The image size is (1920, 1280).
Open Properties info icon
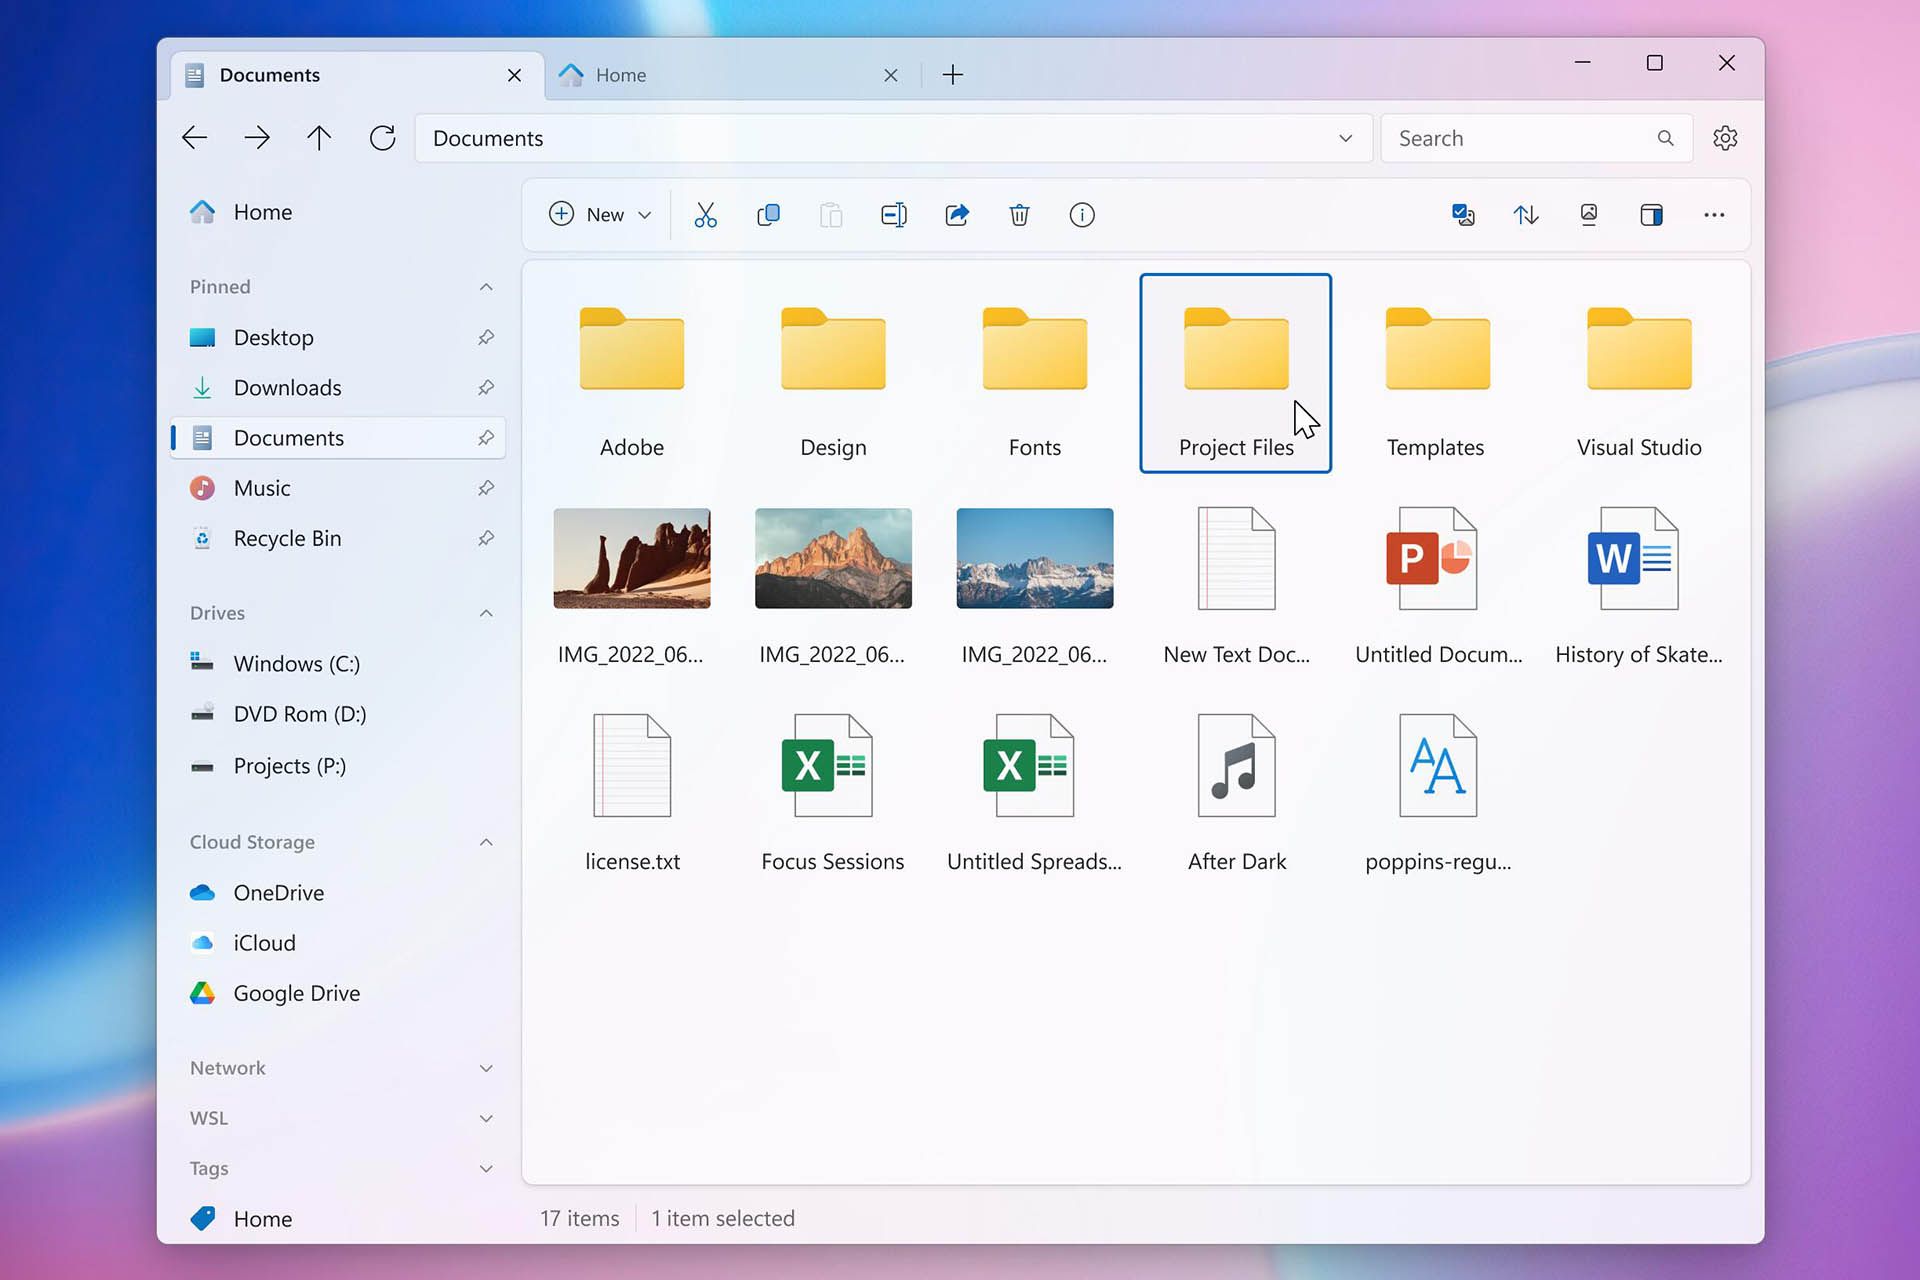1082,215
